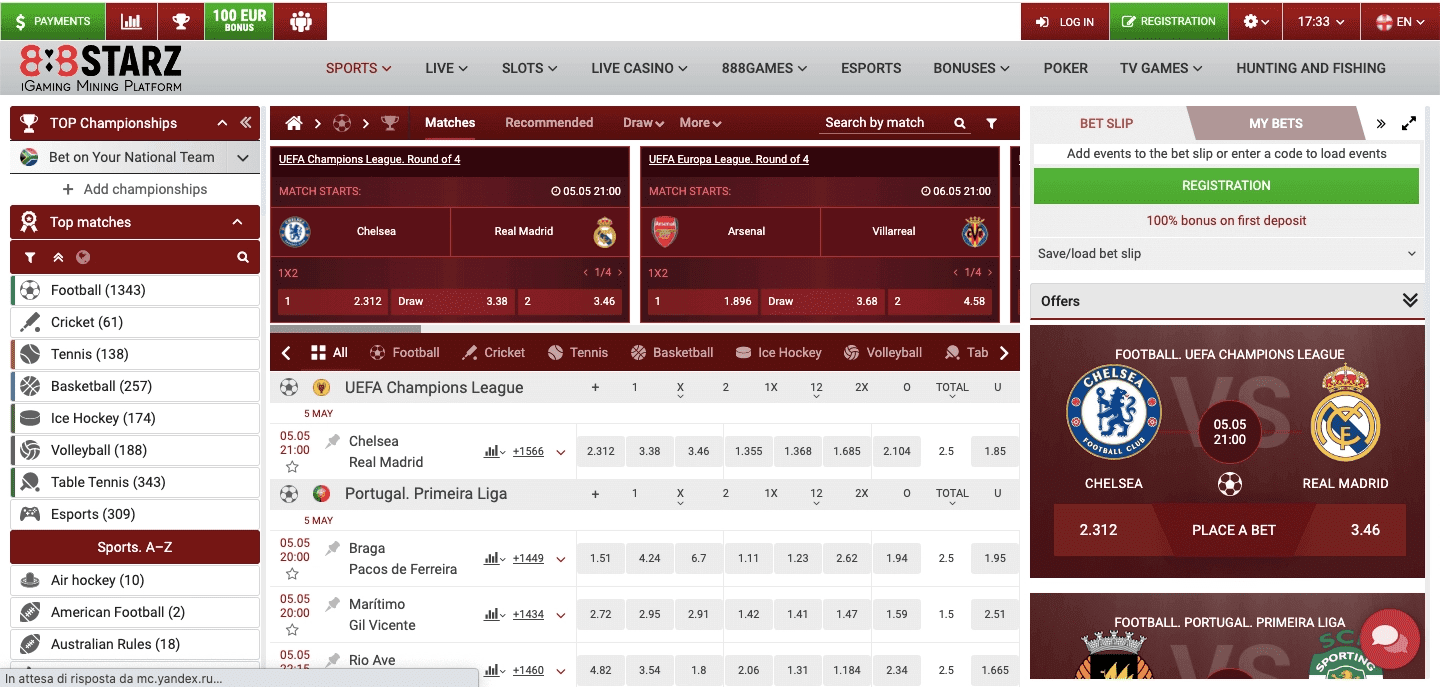The height and width of the screenshot is (687, 1440).
Task: Pin the Marítimo vs Gil Vicente match
Action: click(x=333, y=604)
